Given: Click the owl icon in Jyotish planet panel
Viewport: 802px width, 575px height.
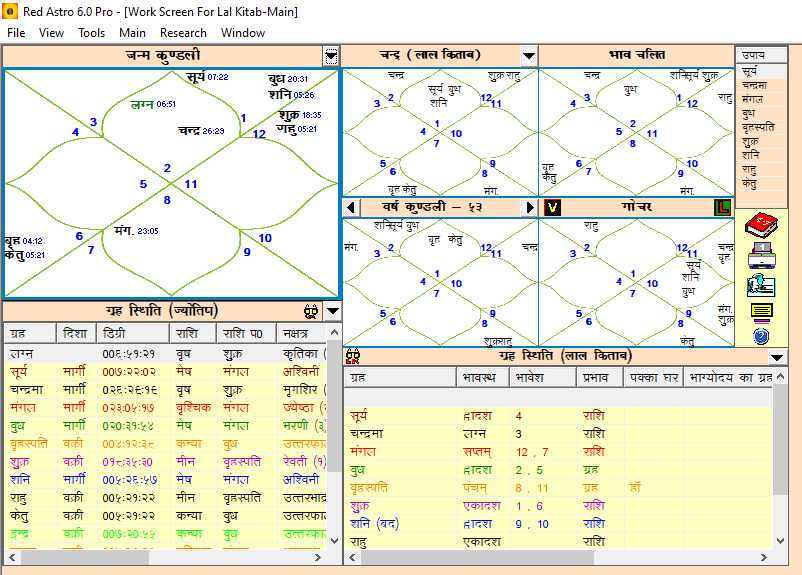Looking at the screenshot, I should (x=310, y=311).
